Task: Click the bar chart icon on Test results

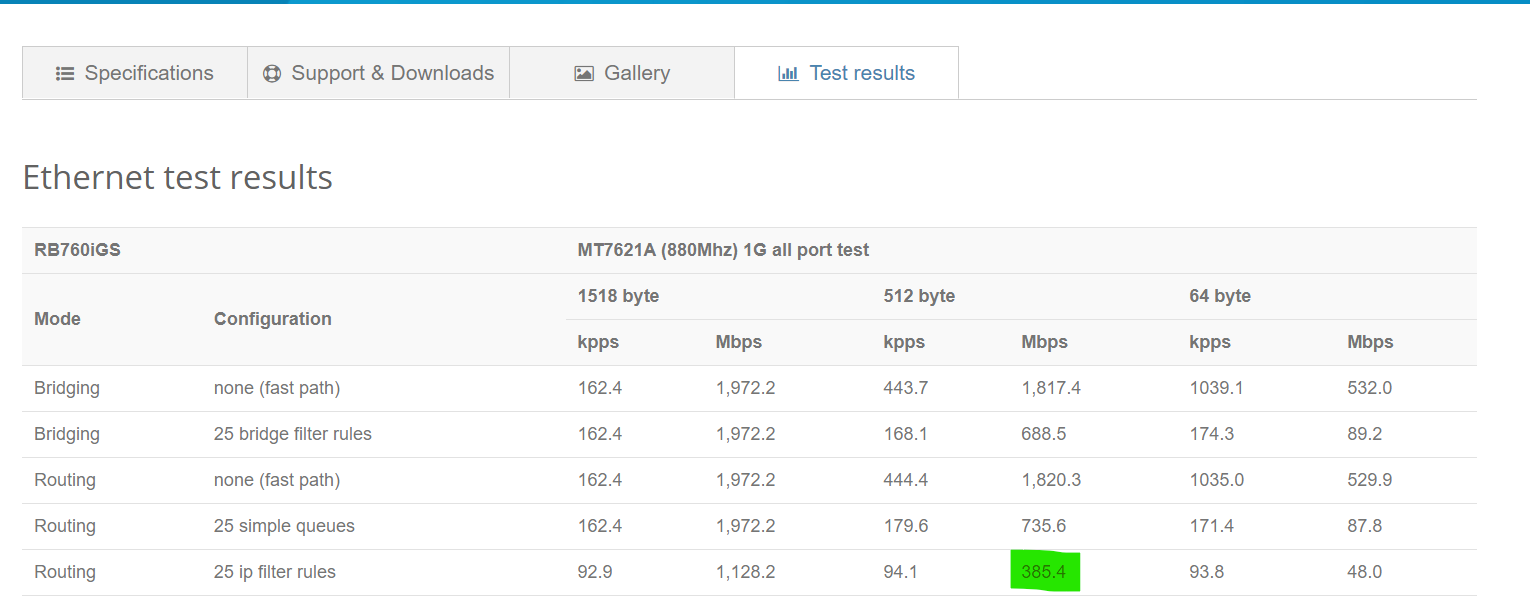Action: pos(788,74)
